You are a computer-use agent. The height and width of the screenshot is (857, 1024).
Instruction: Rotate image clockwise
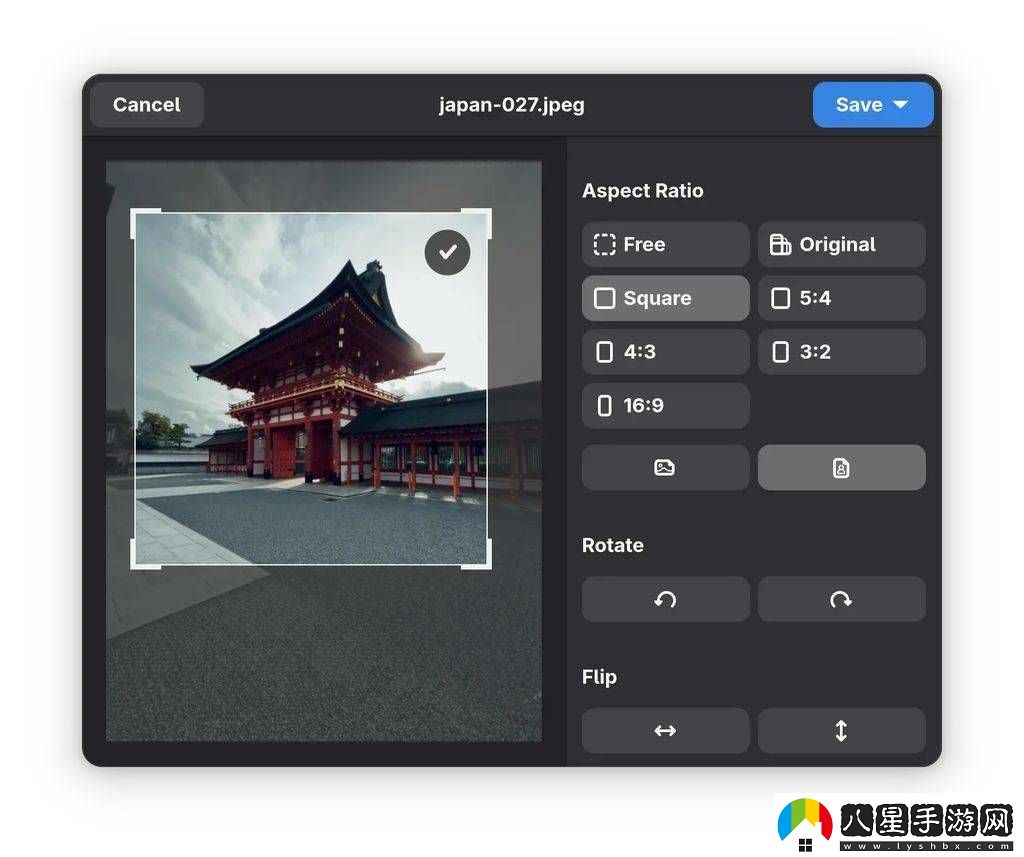841,599
